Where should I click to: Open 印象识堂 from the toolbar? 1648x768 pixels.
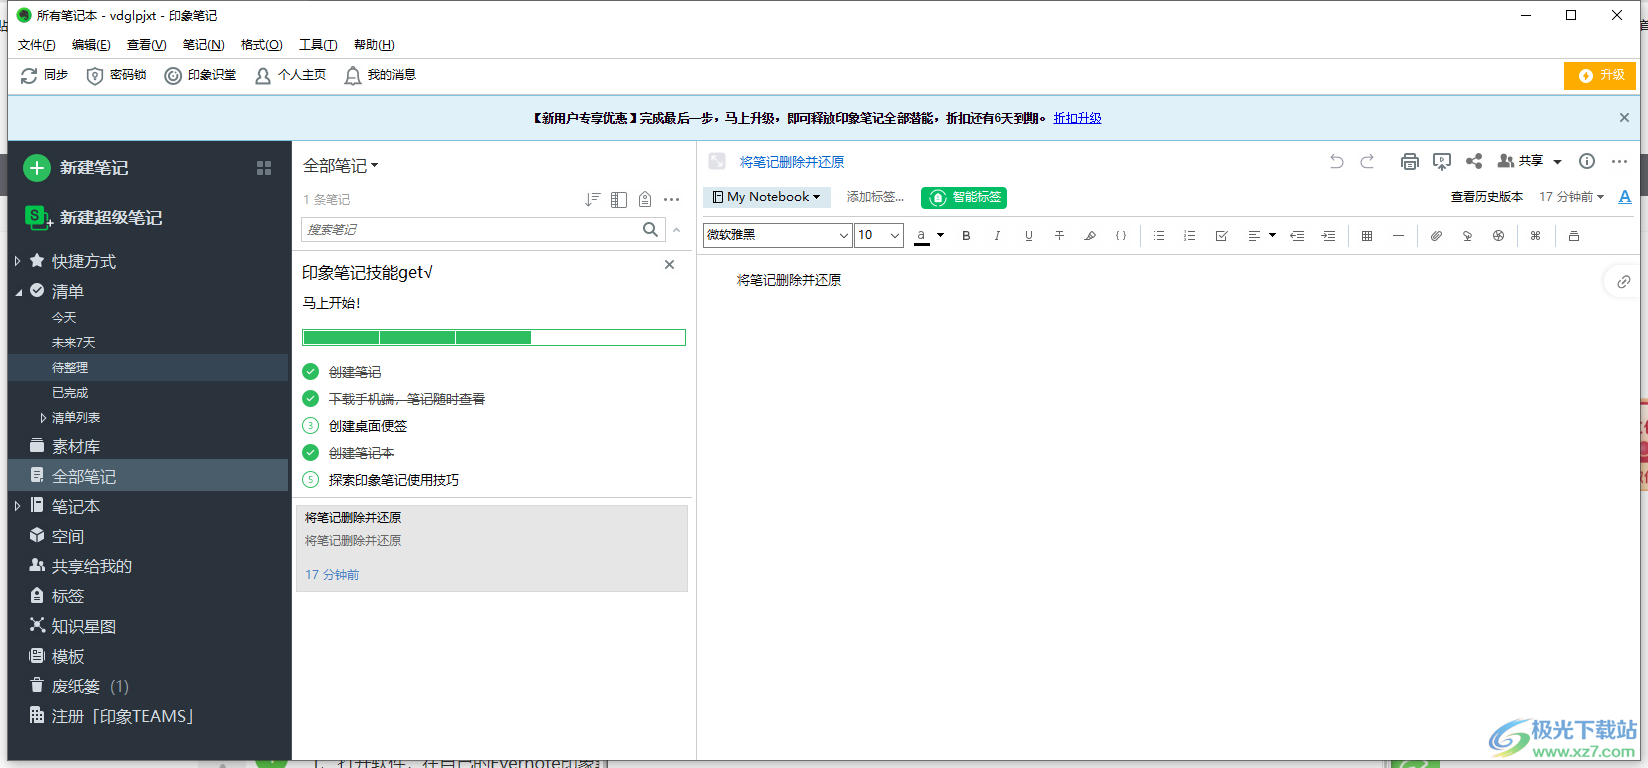(x=200, y=75)
